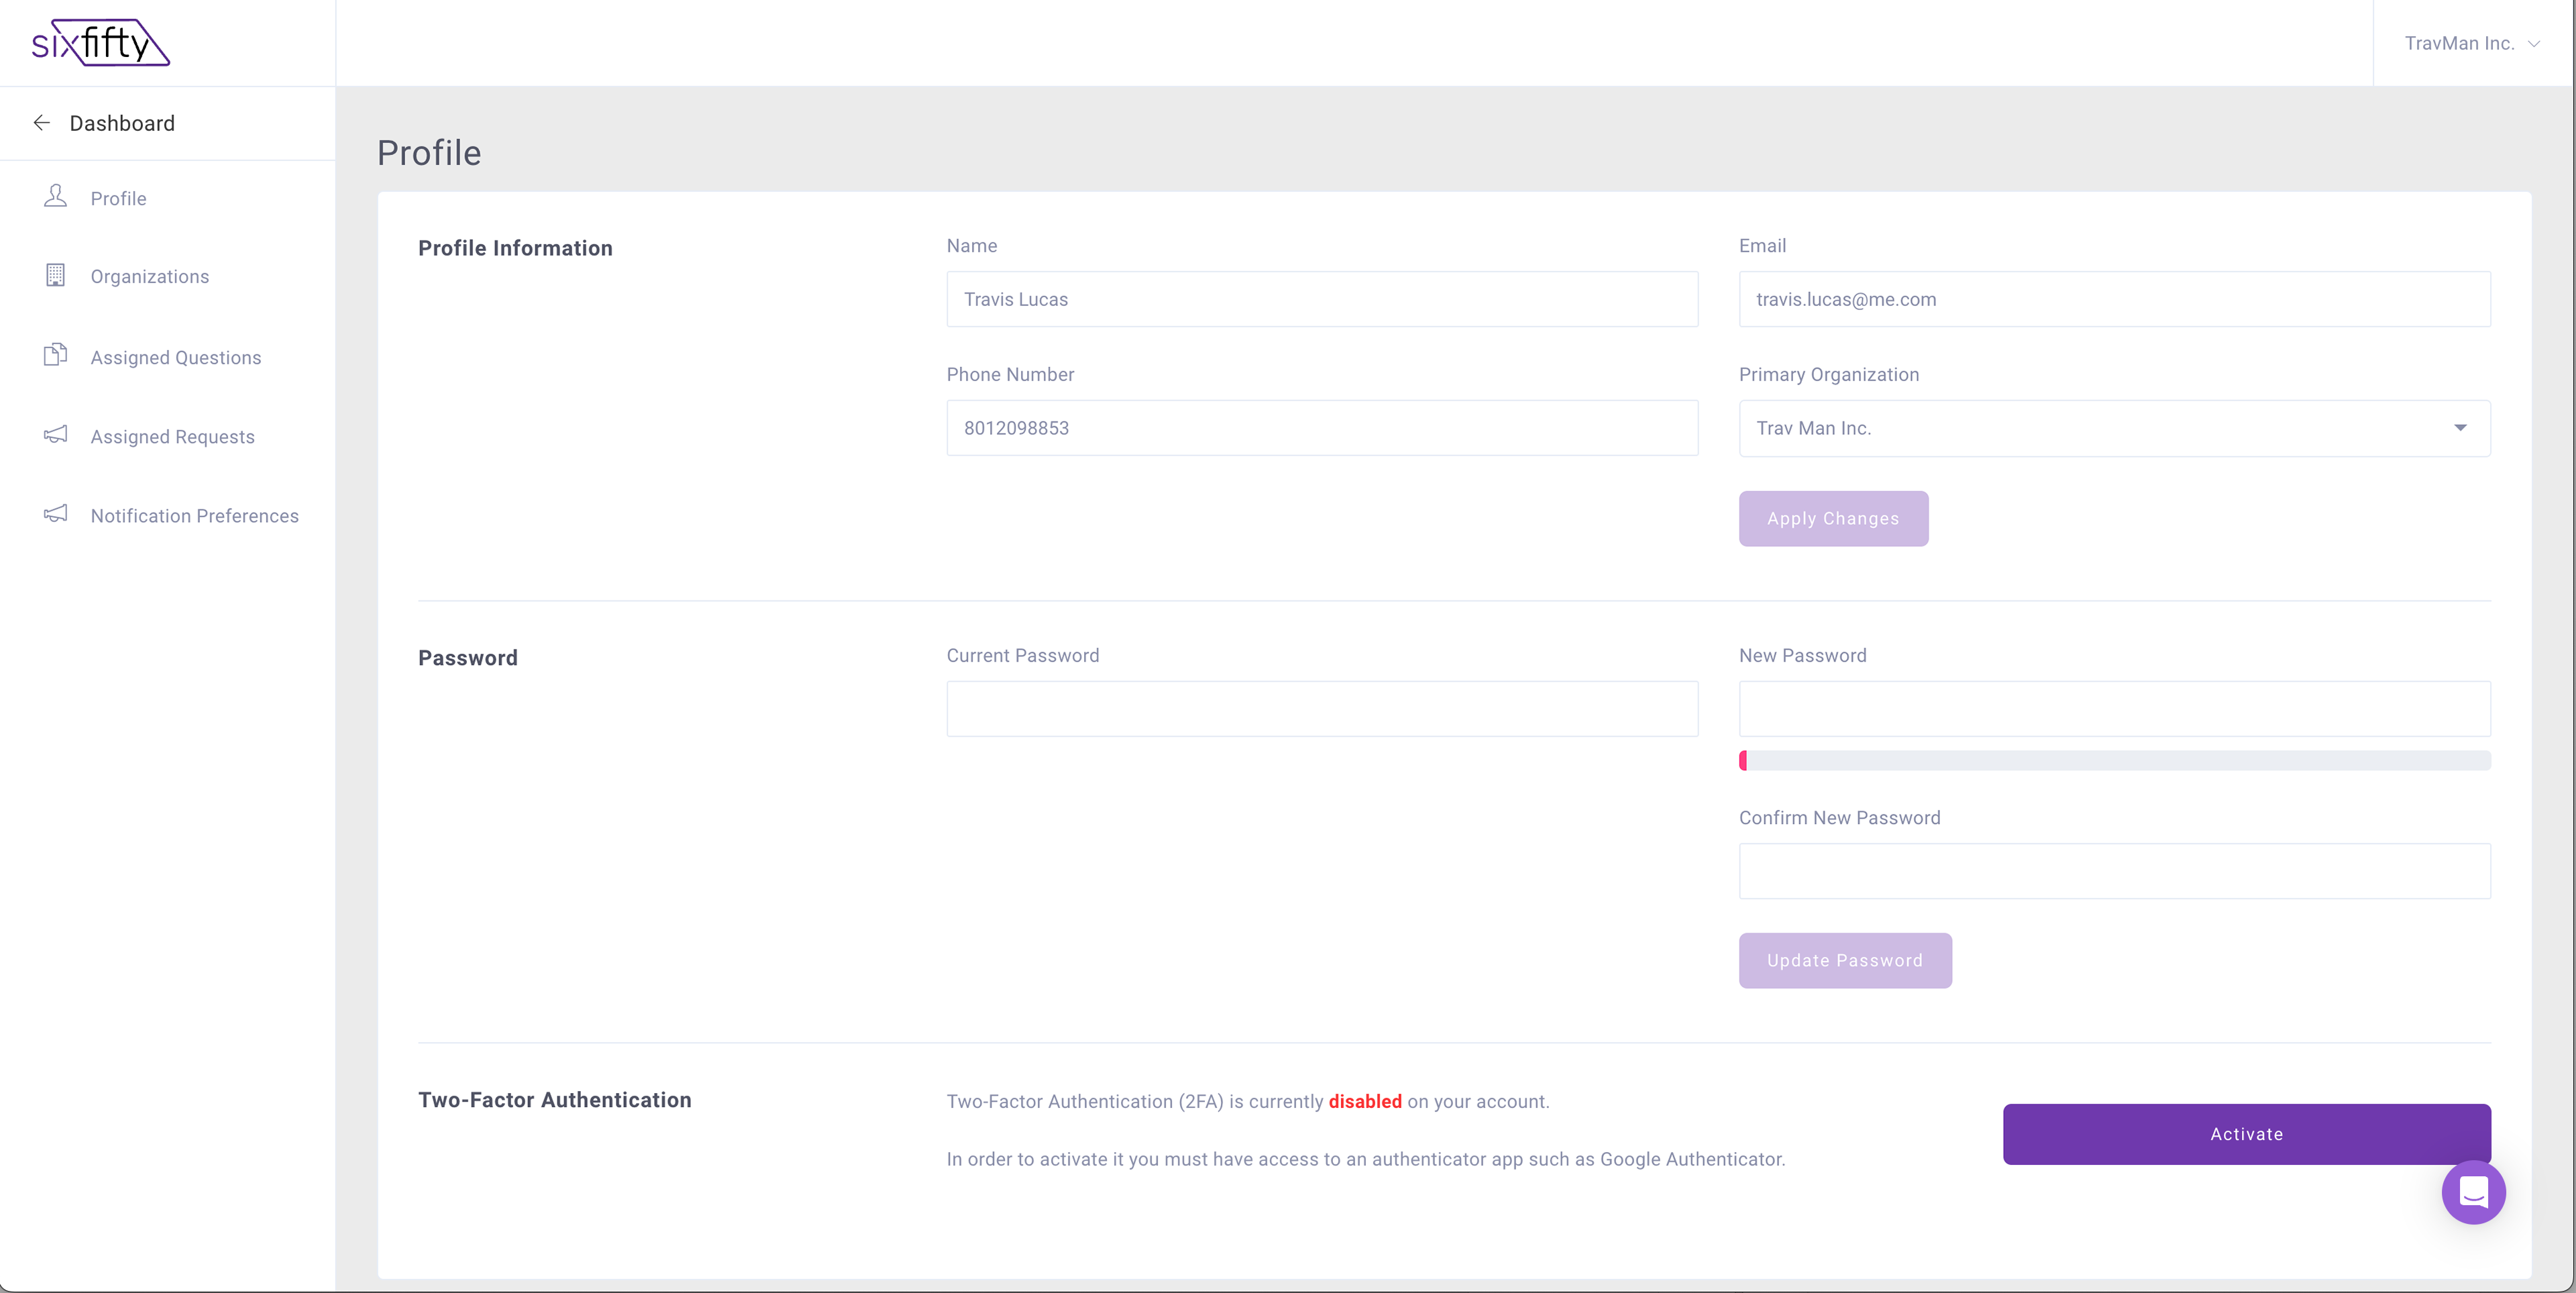The width and height of the screenshot is (2576, 1293).
Task: Expand the TravMan Inc. account menu
Action: [2470, 43]
